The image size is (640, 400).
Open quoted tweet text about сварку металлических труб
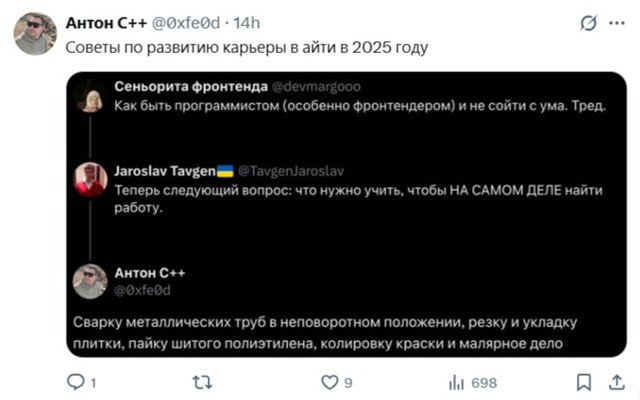tap(325, 333)
